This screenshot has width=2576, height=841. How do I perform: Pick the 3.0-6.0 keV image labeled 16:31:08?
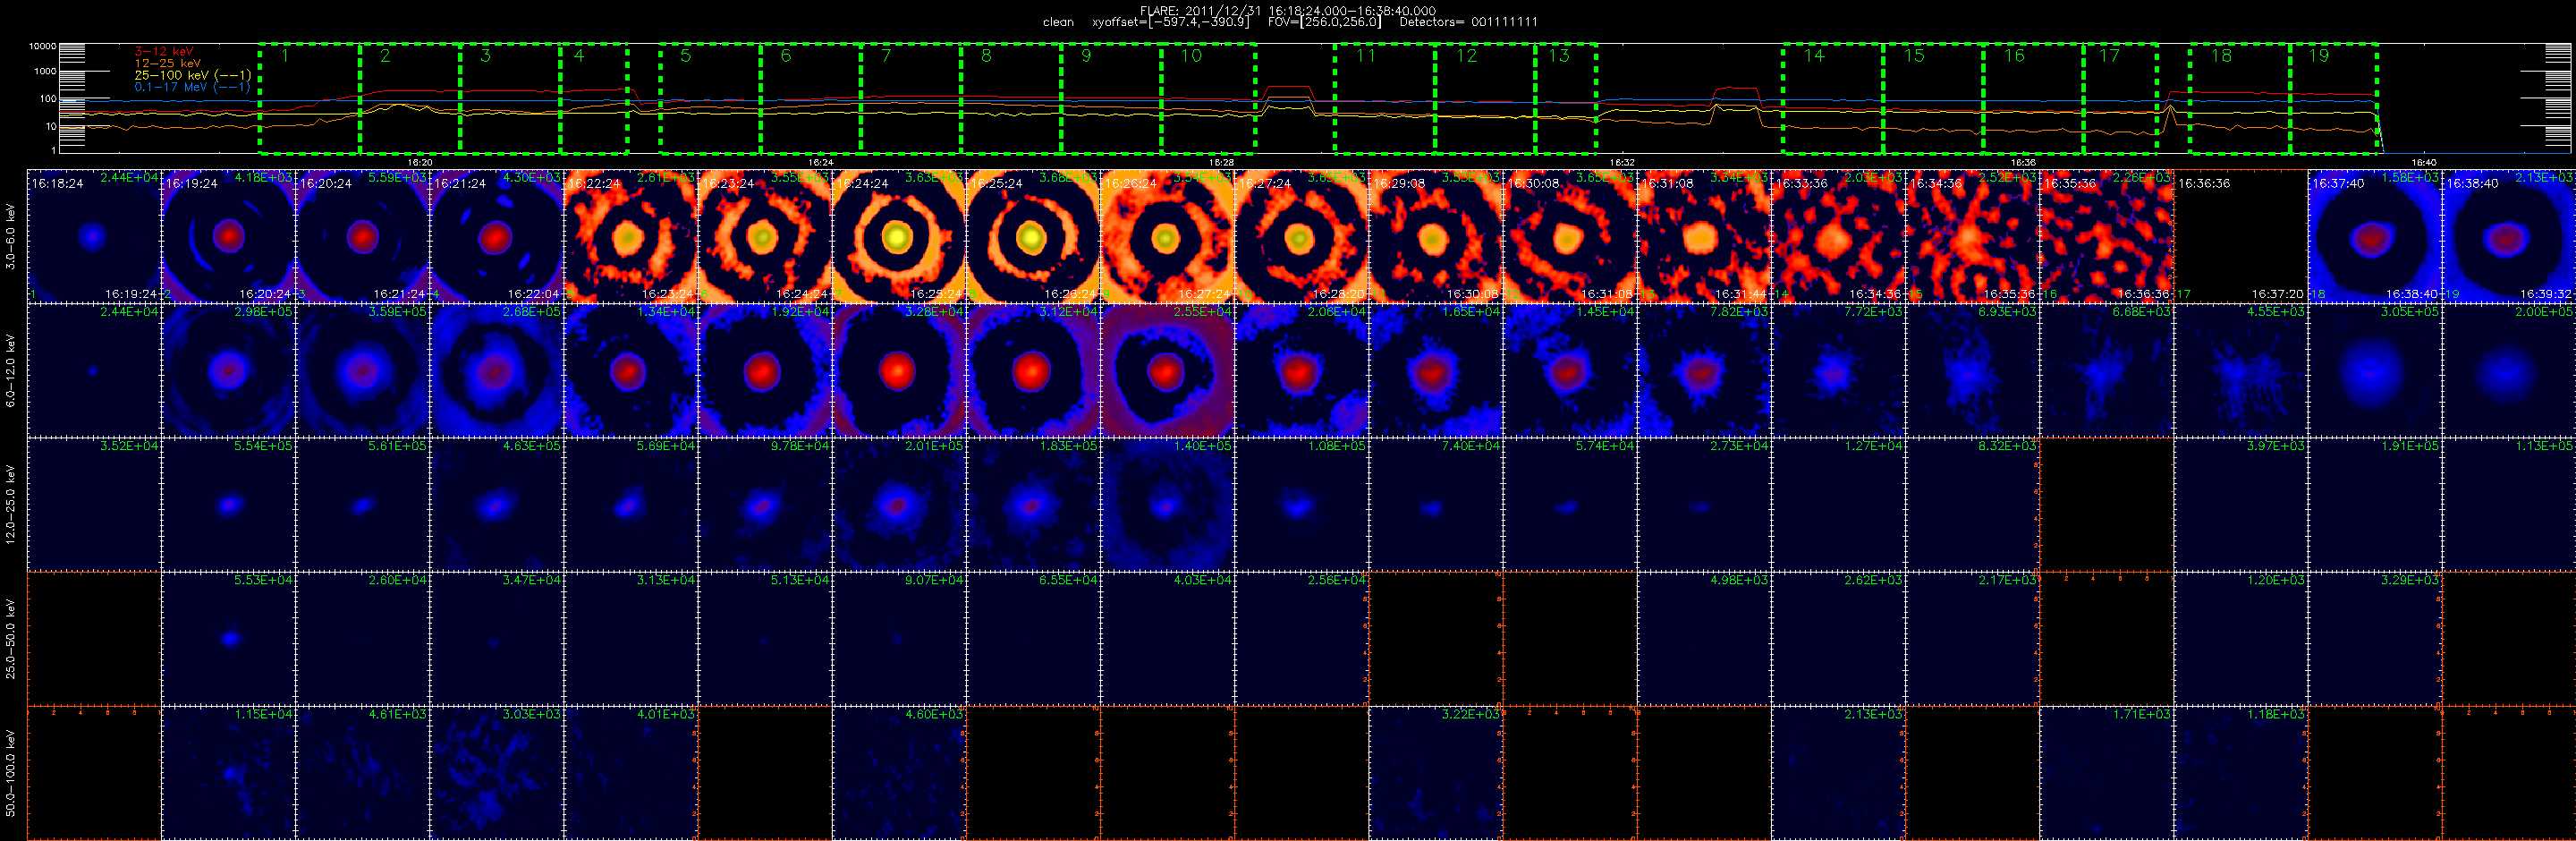tap(1704, 236)
